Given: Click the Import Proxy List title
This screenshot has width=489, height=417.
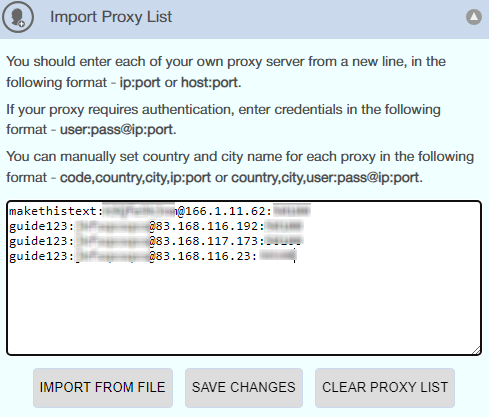Looking at the screenshot, I should [x=111, y=17].
